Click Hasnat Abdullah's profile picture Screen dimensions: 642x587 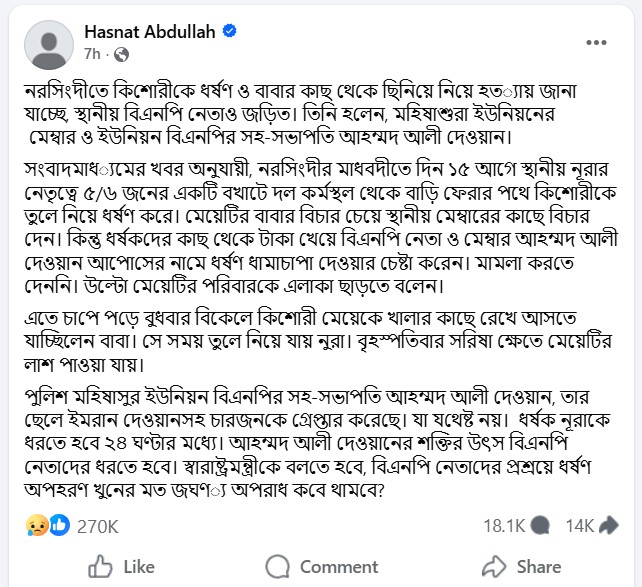[43, 43]
